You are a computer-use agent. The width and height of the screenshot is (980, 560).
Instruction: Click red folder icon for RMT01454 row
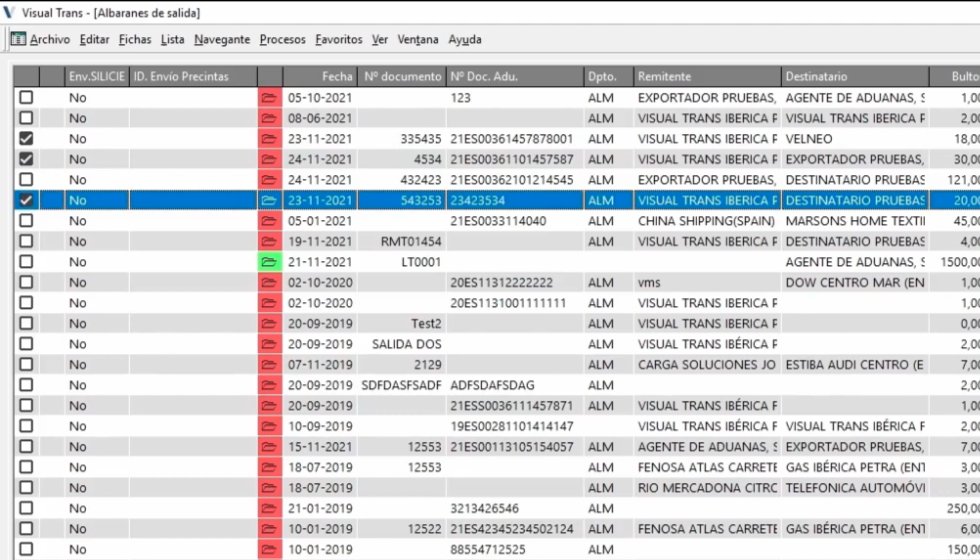[x=269, y=241]
